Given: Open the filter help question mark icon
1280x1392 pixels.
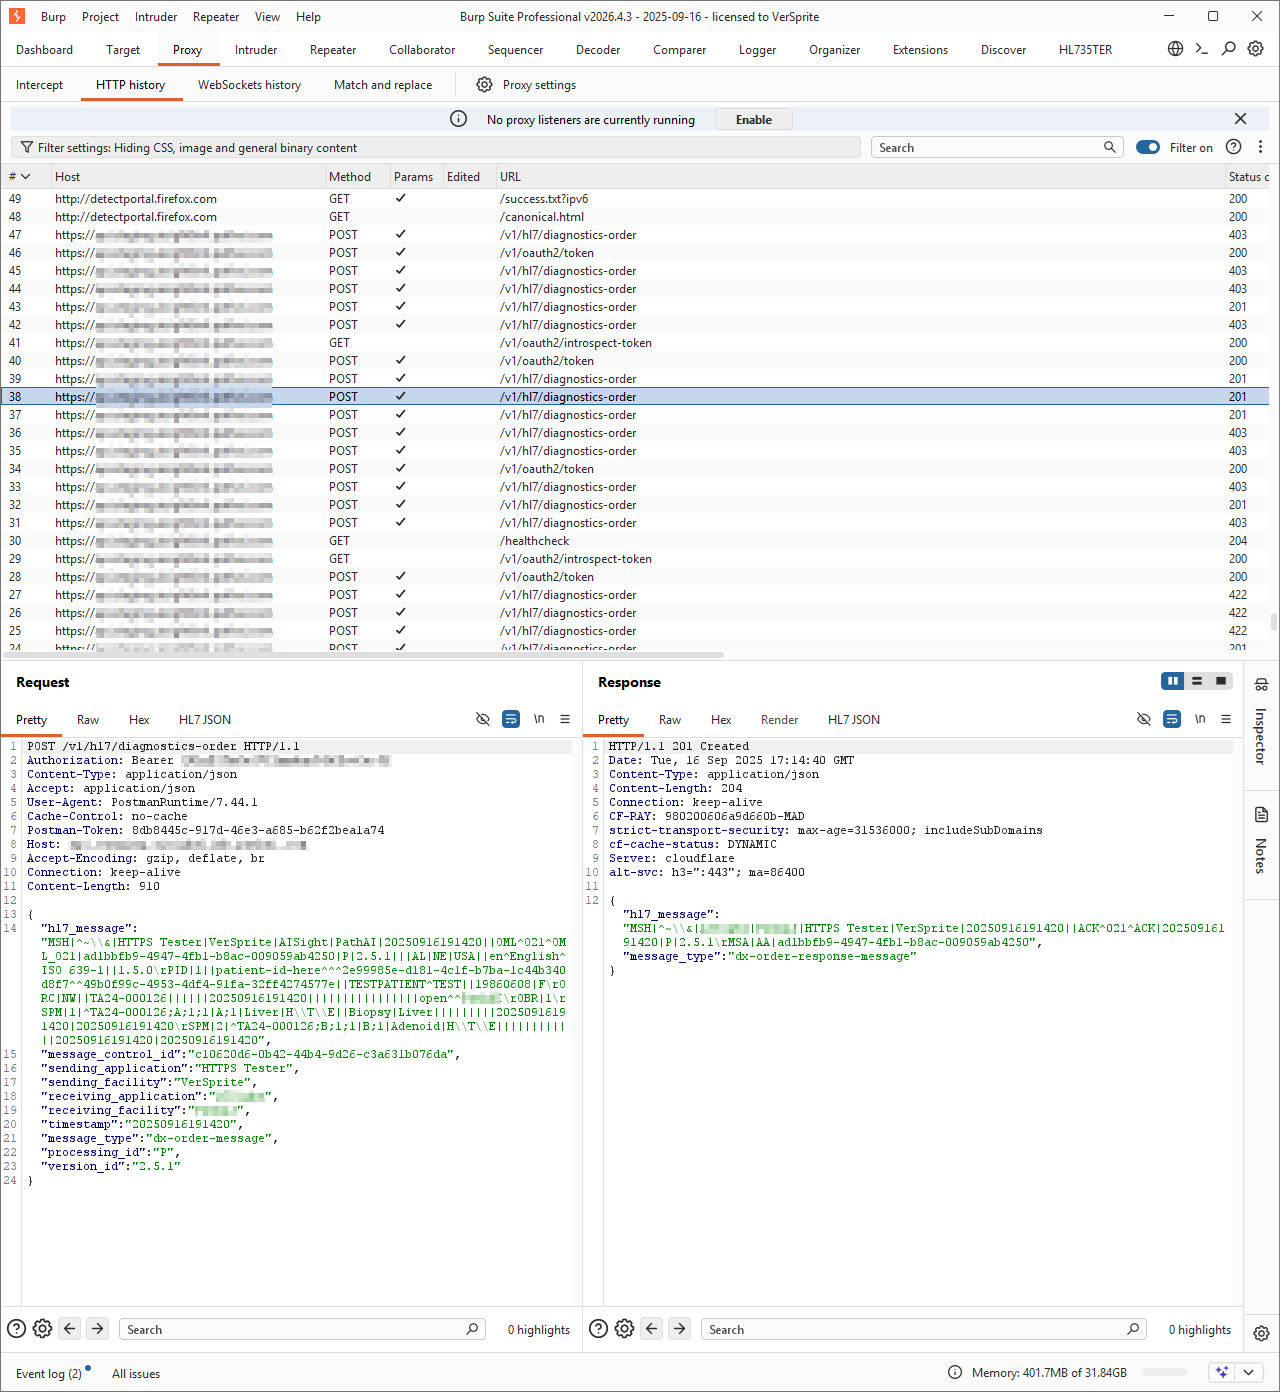Looking at the screenshot, I should 1234,147.
